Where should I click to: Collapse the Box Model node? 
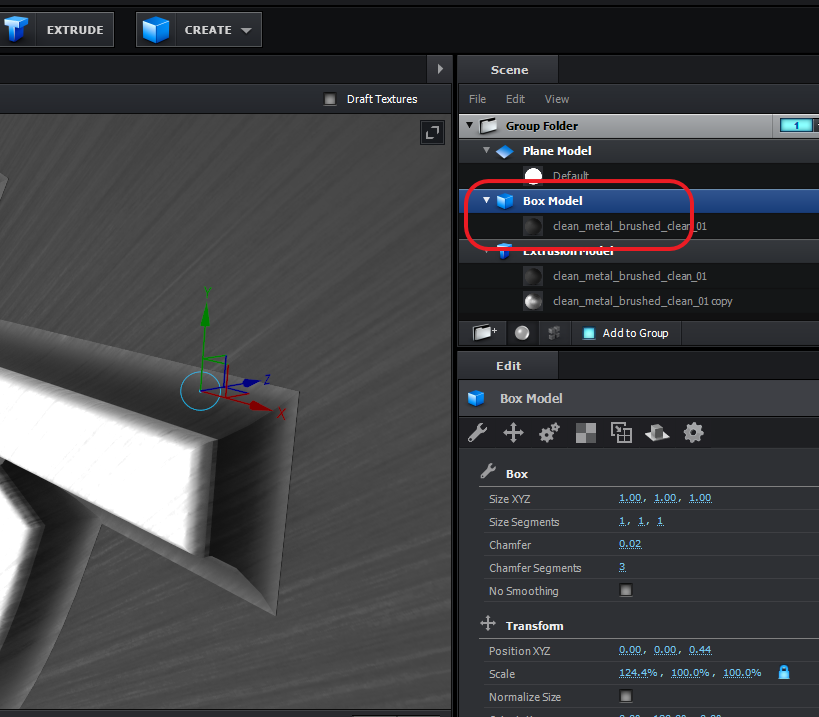click(486, 200)
